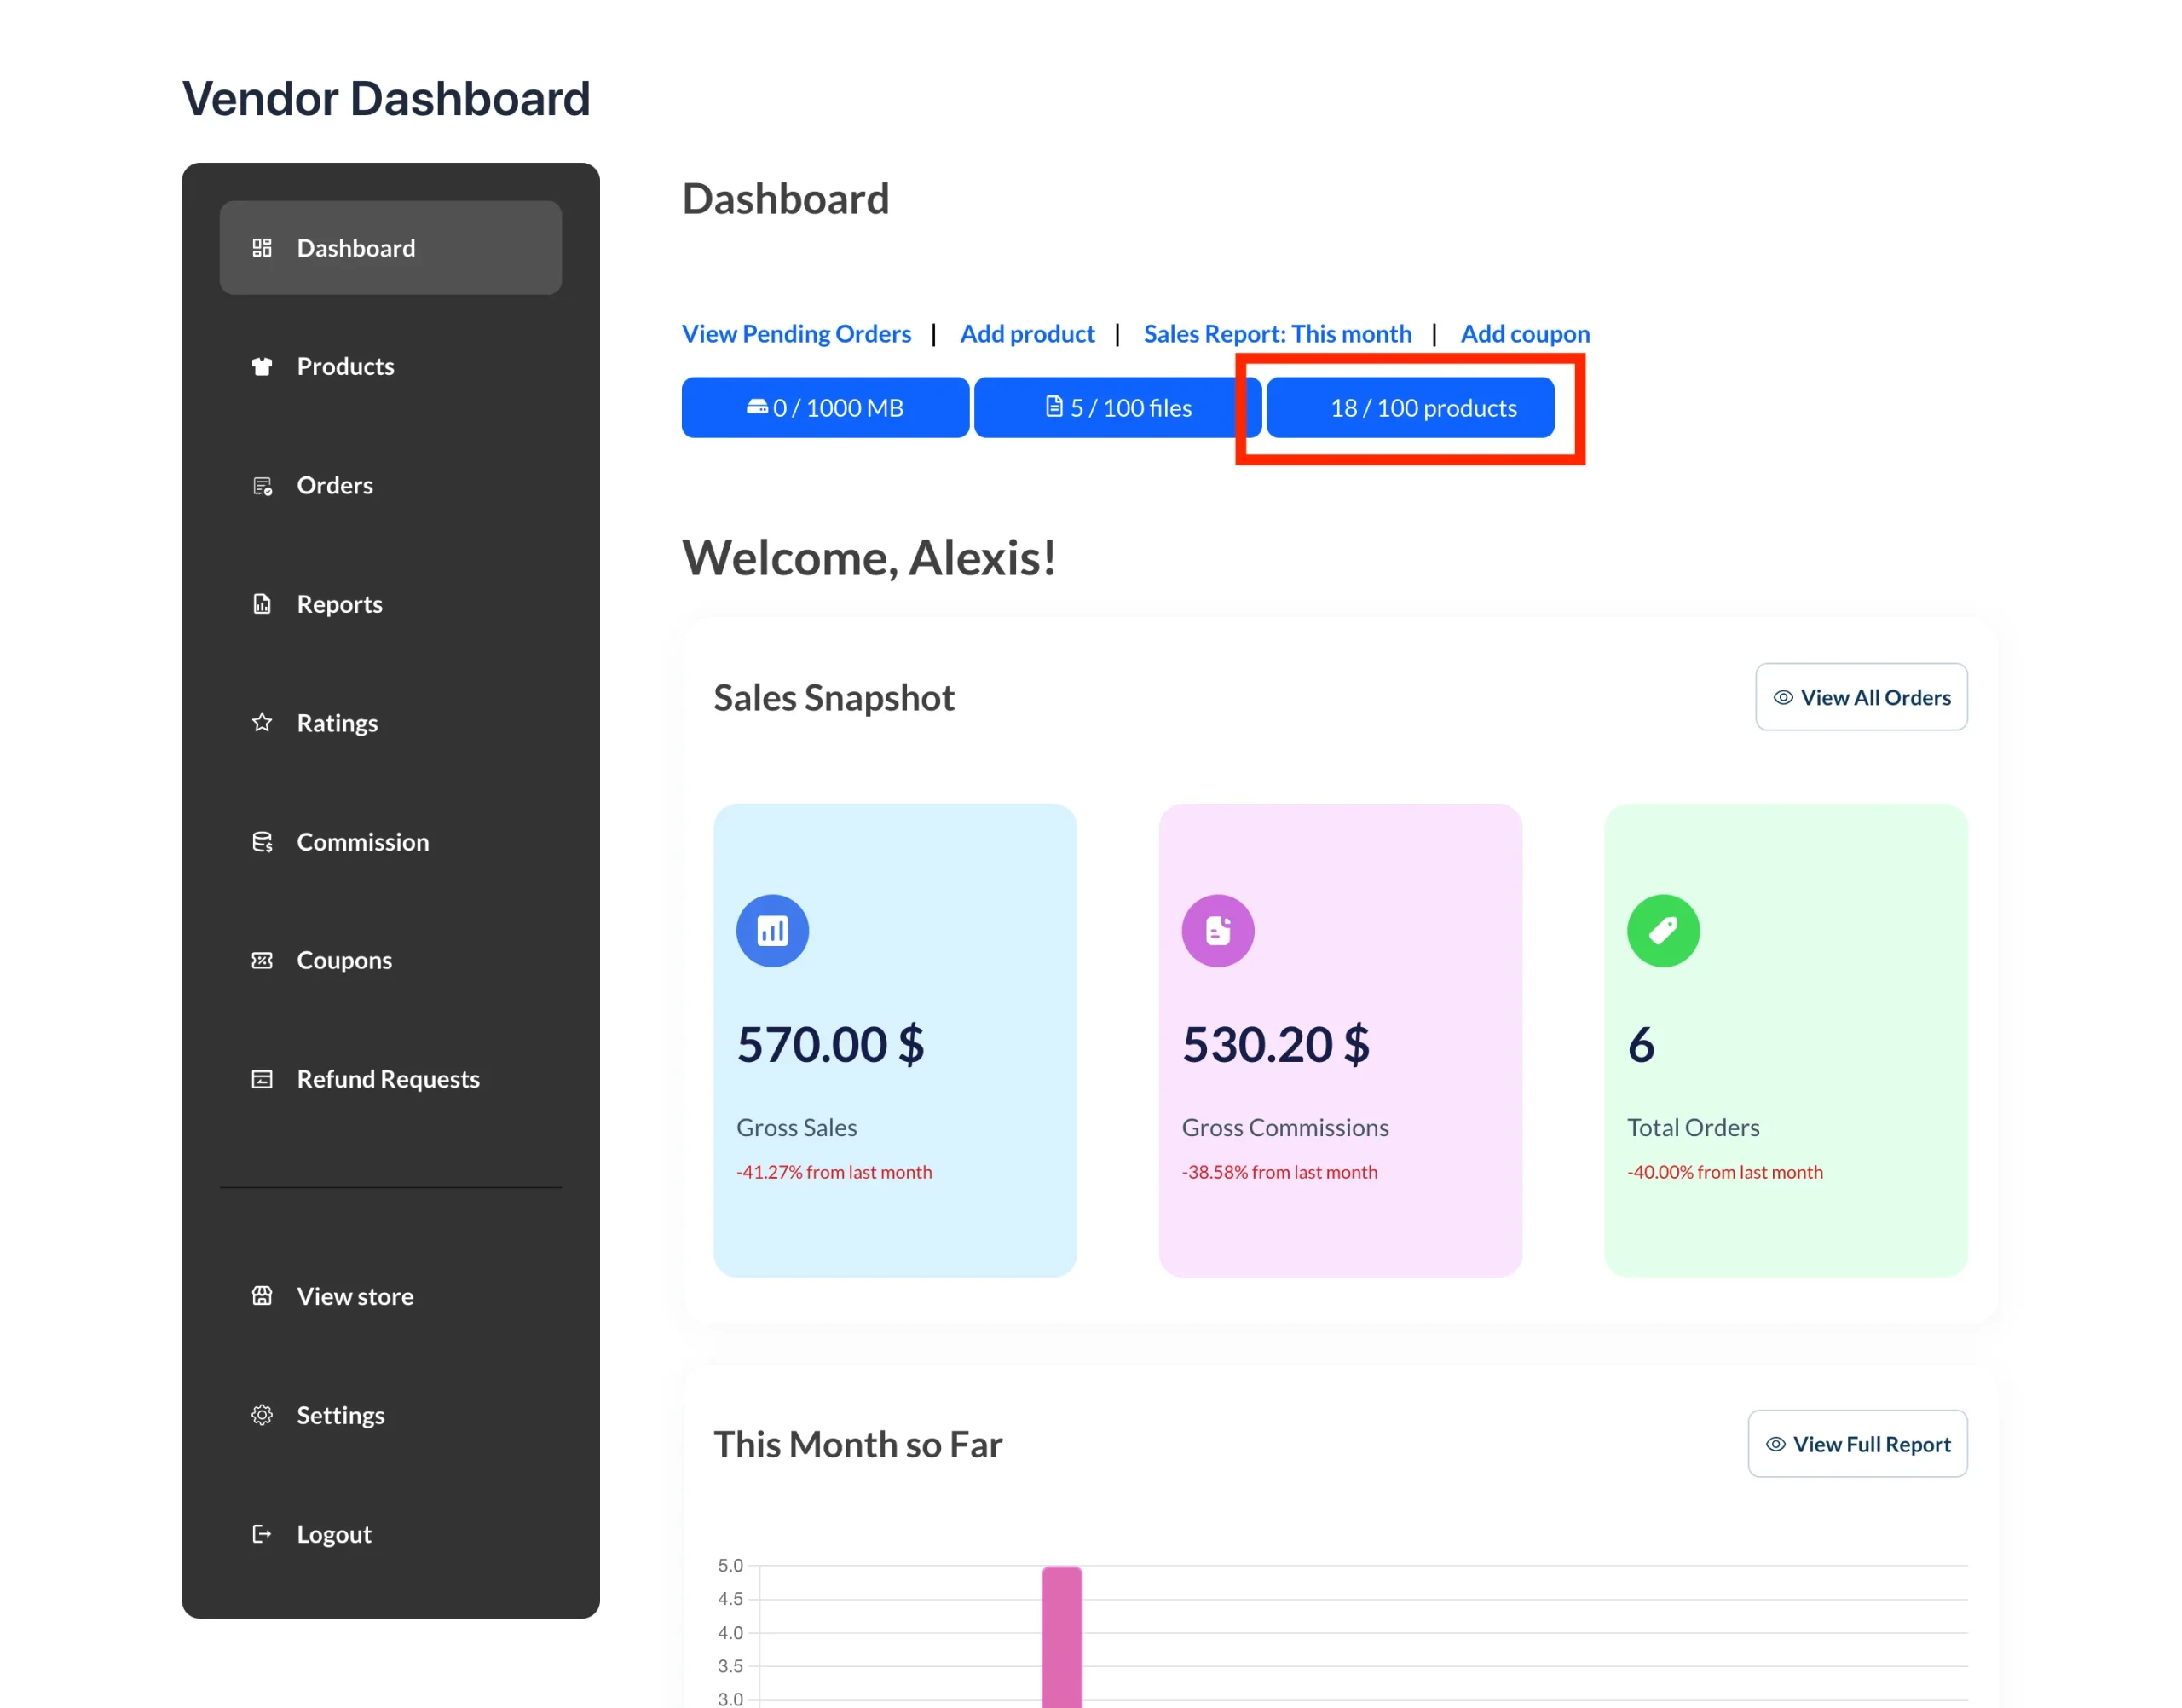Screen dimensions: 2182x1708
Task: Click the This Month so Far heading
Action: pyautogui.click(x=858, y=1444)
